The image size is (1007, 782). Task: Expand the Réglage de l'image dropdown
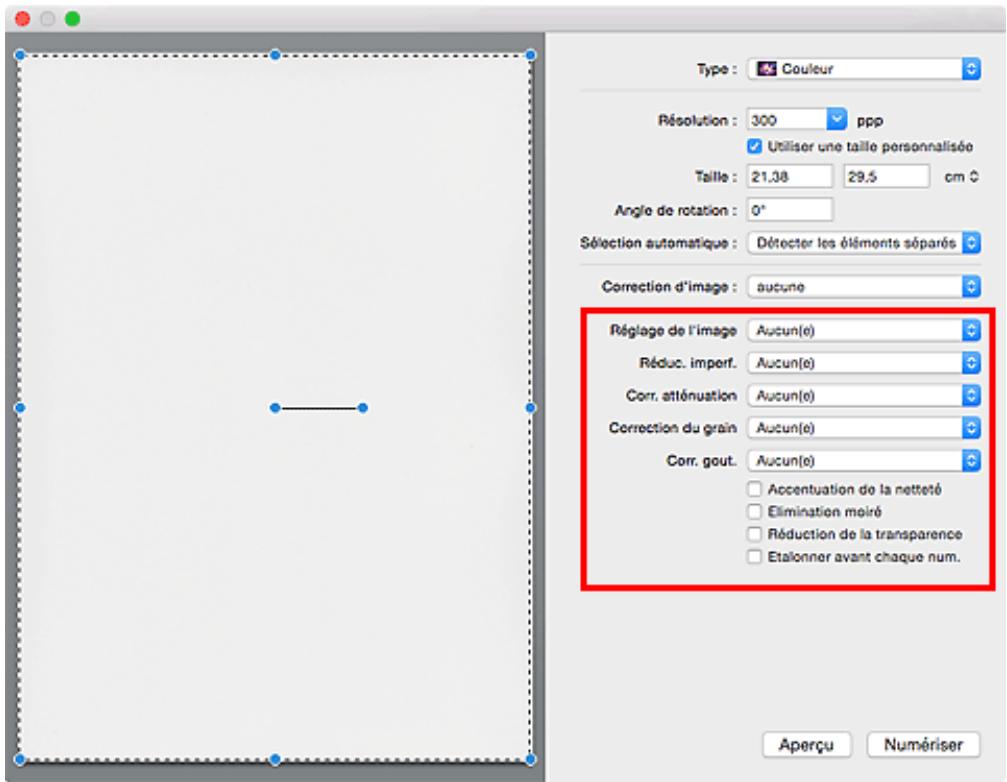coord(862,329)
